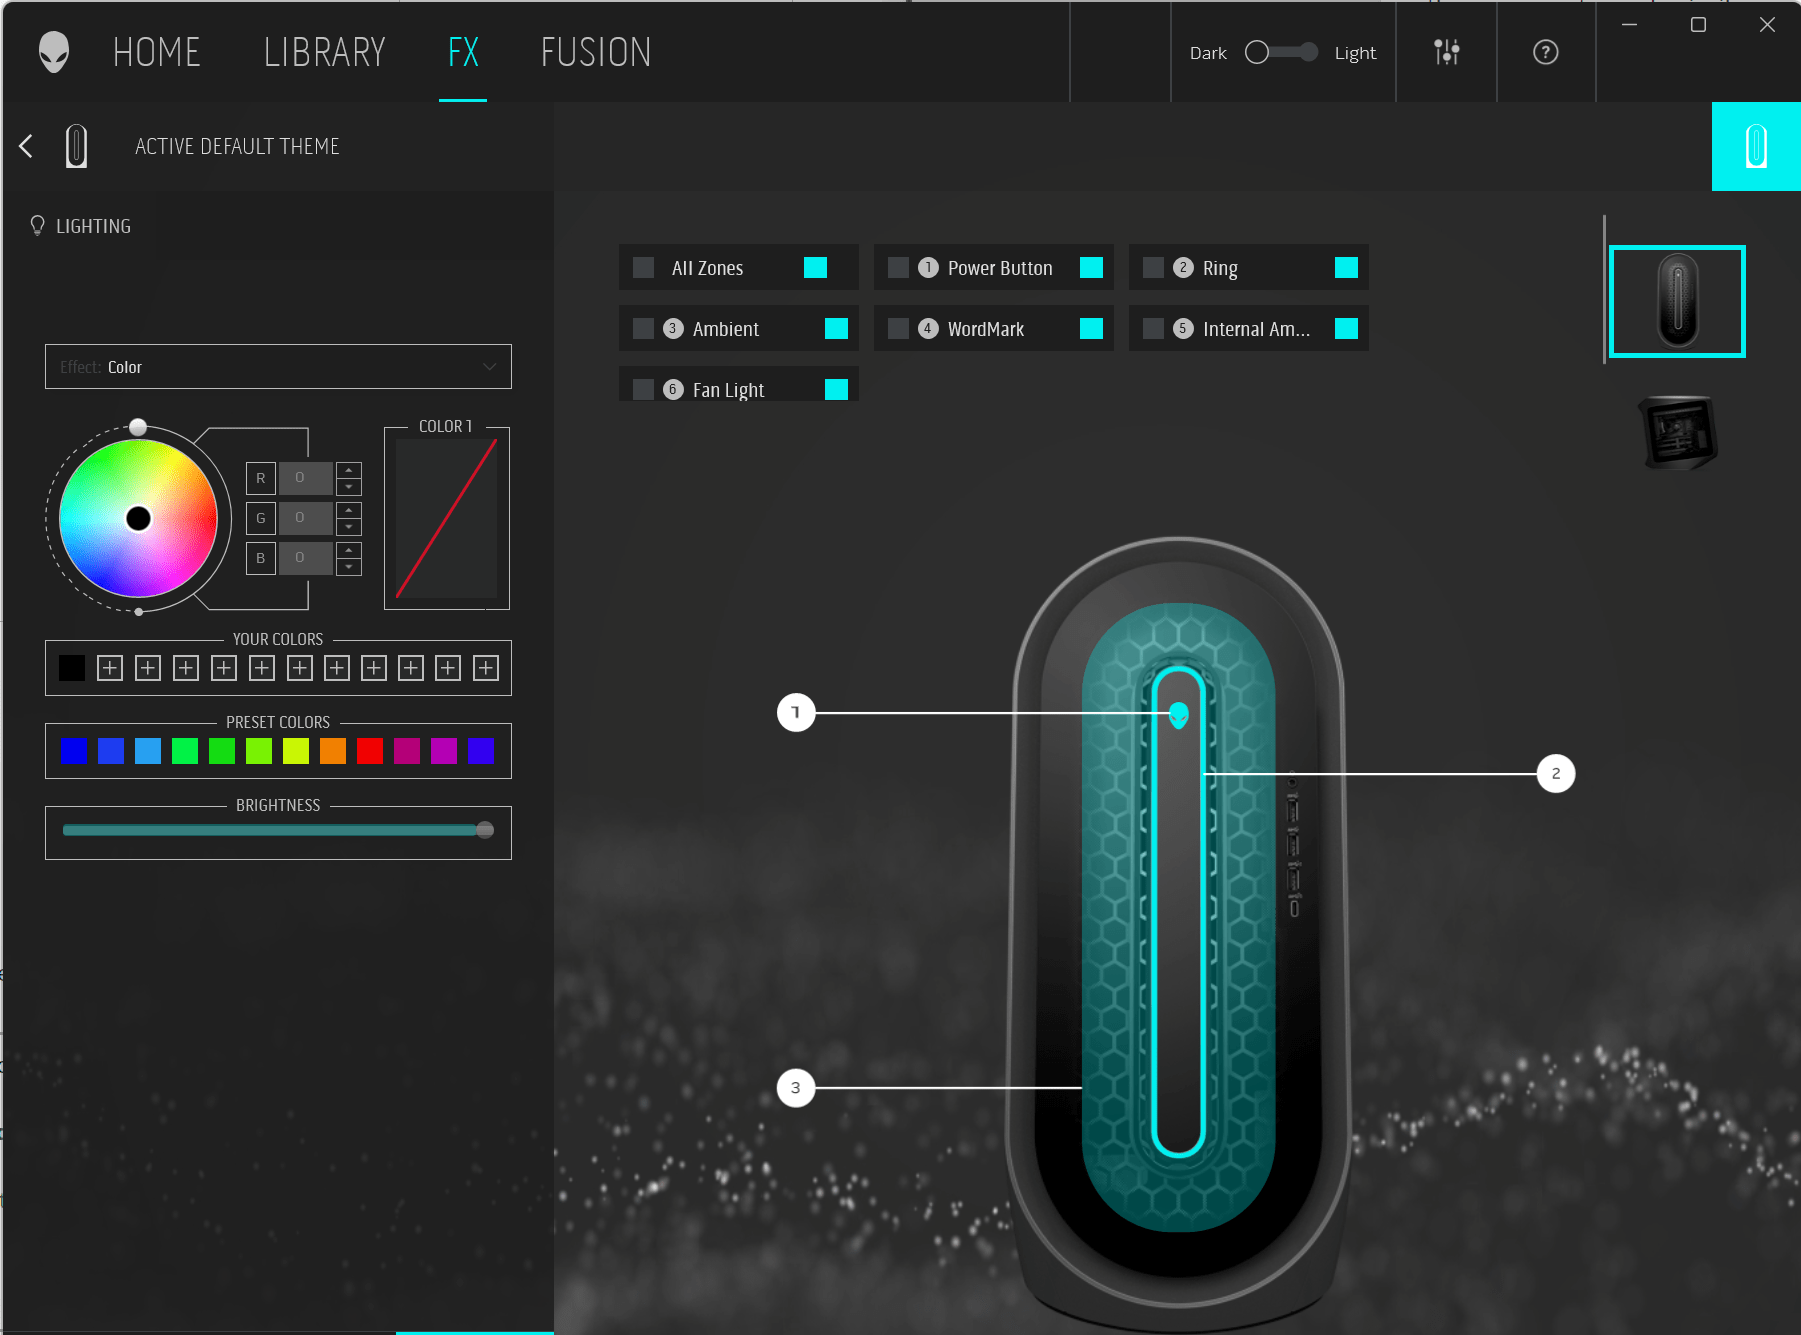
Task: Switch to the FUSION tab
Action: [596, 52]
